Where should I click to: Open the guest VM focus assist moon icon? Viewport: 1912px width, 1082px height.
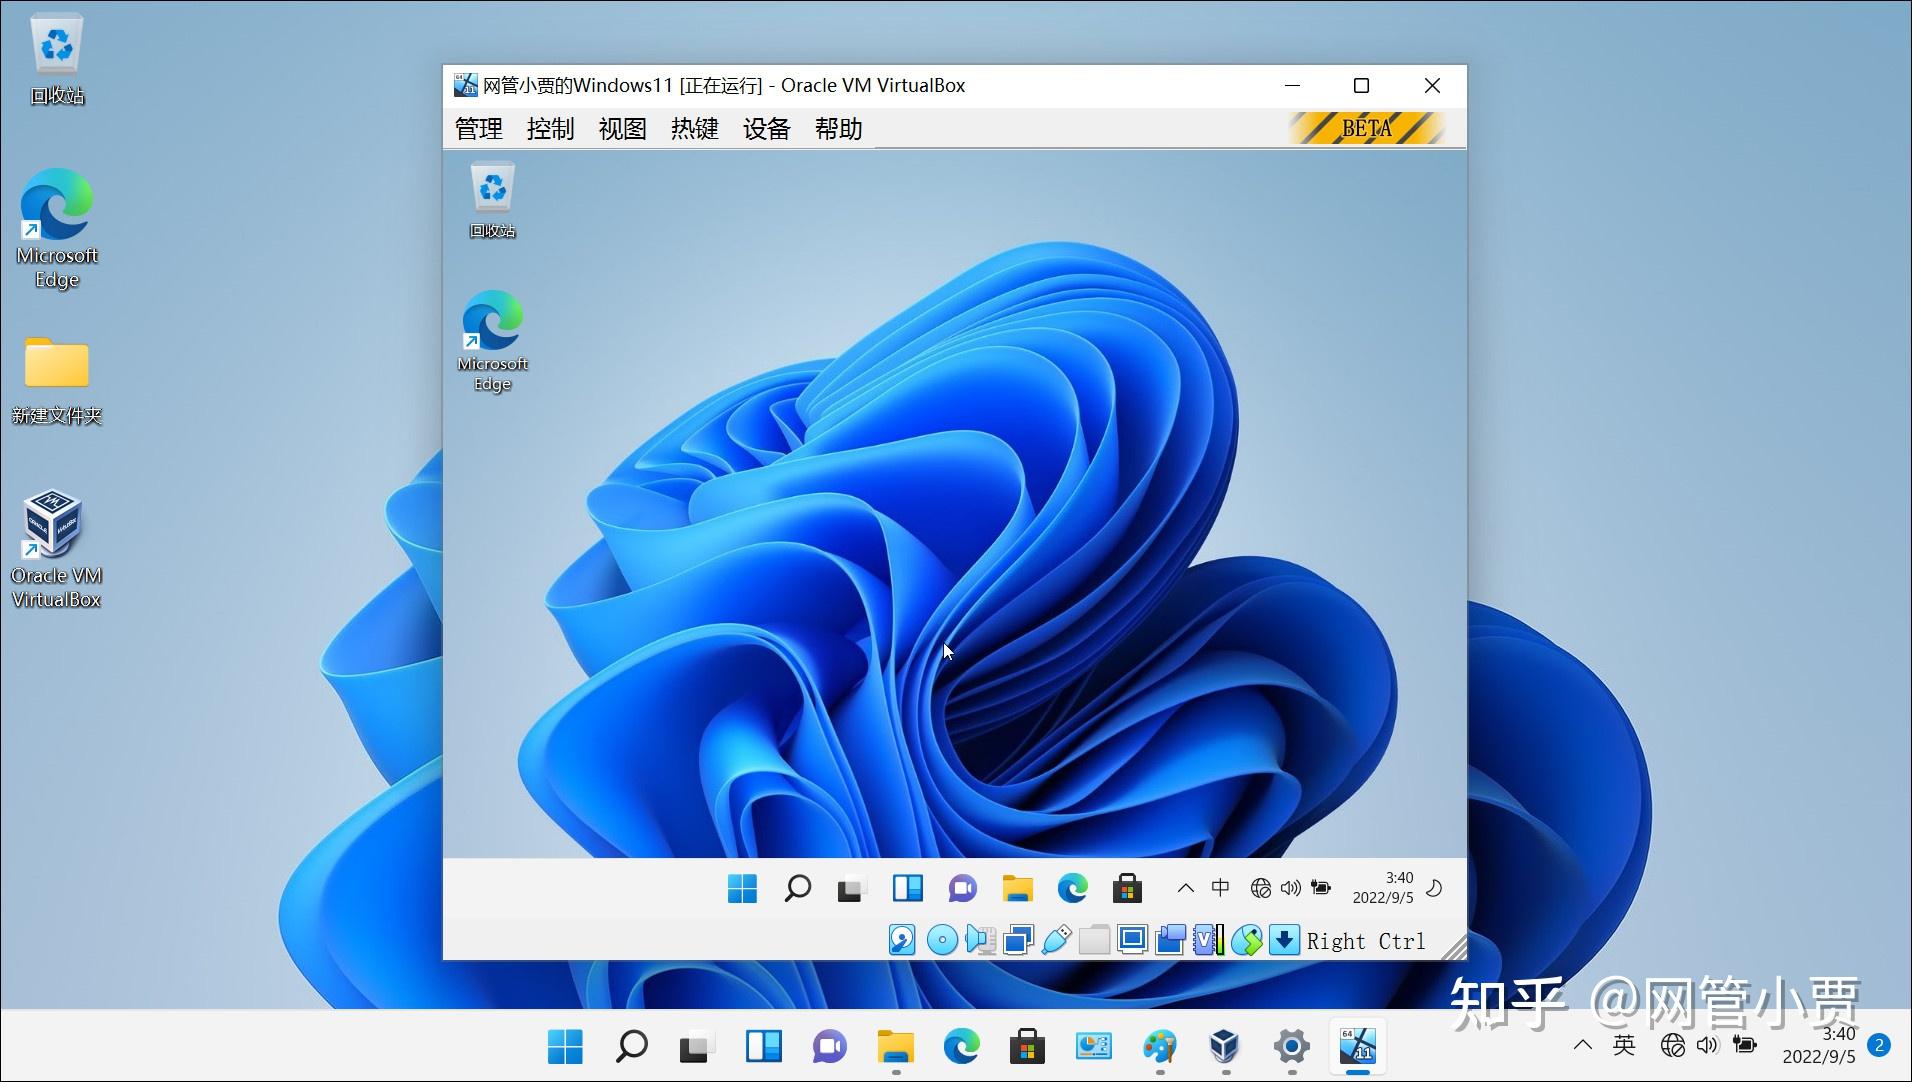(x=1434, y=888)
